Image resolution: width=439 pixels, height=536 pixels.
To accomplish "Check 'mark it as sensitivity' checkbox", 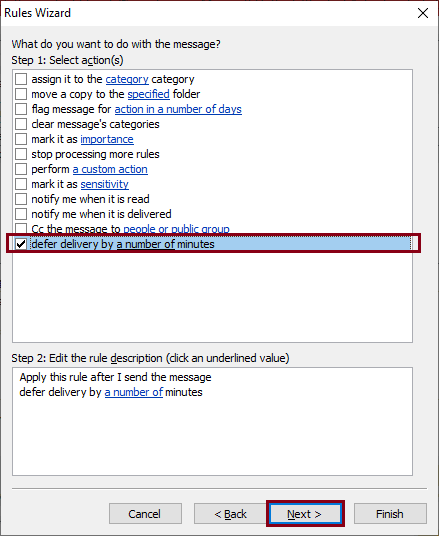I will pos(21,184).
